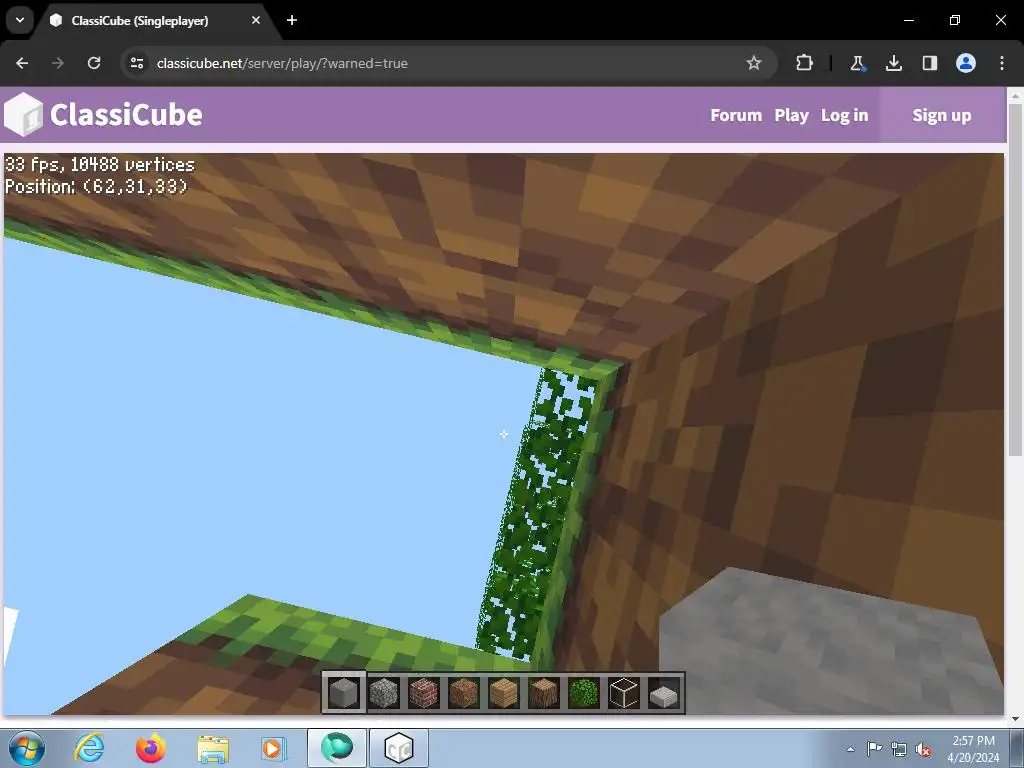Viewport: 1024px width, 768px height.
Task: Reload the ClassiCube page
Action: (x=94, y=63)
